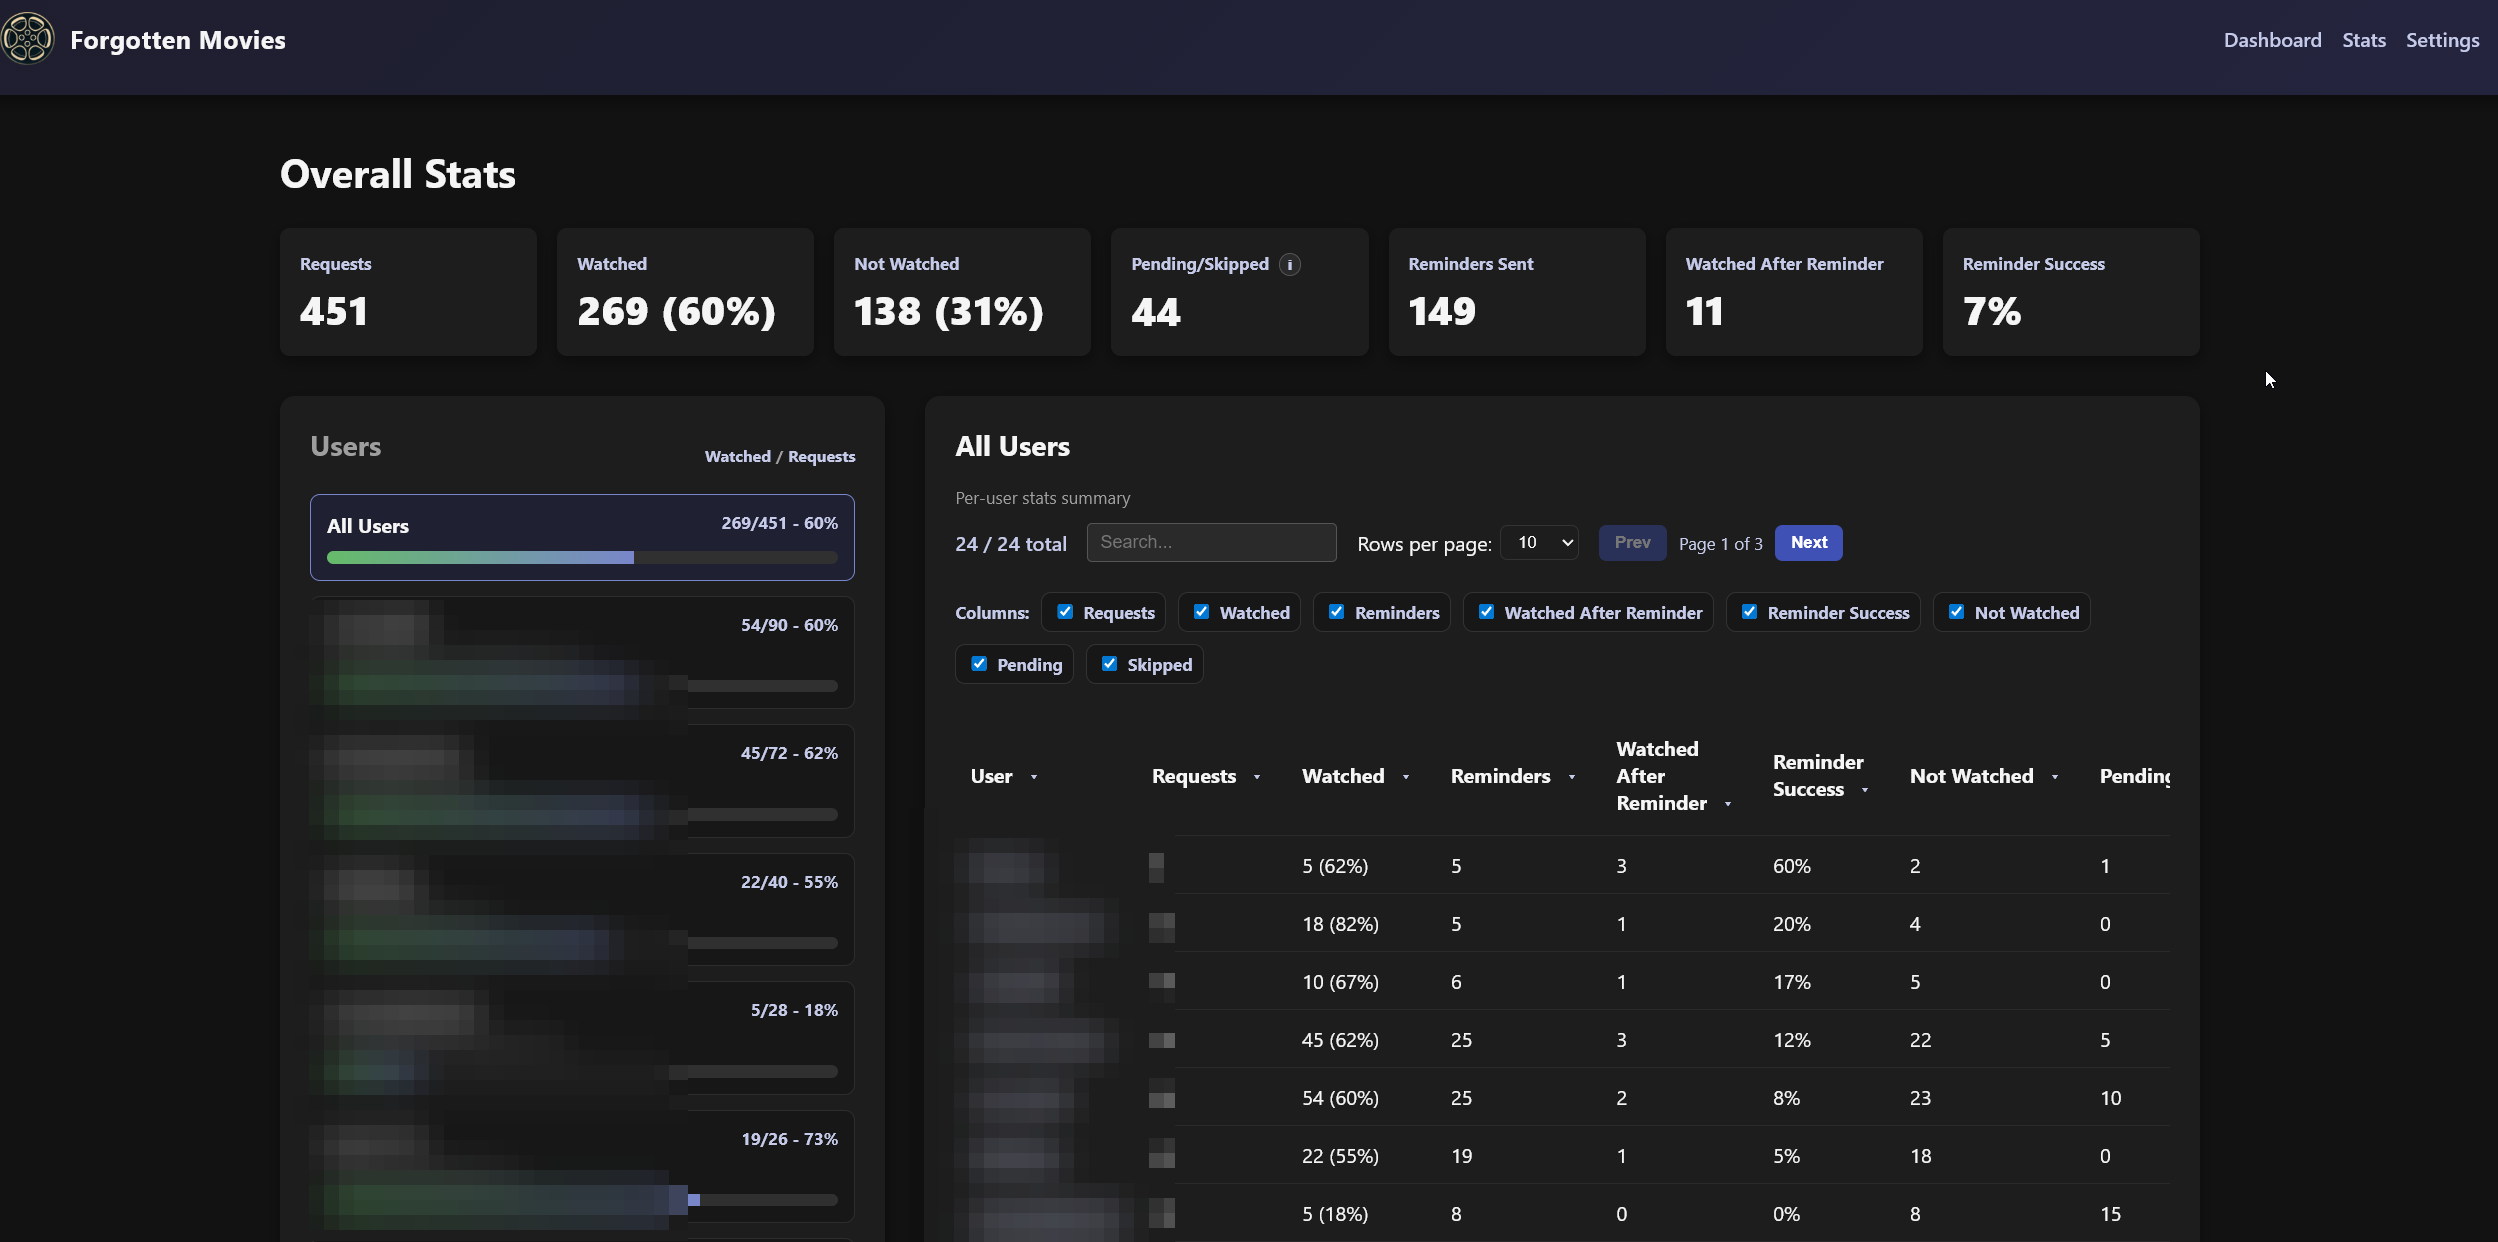The image size is (2498, 1242).
Task: Sort table by Not Watched column
Action: point(1984,776)
